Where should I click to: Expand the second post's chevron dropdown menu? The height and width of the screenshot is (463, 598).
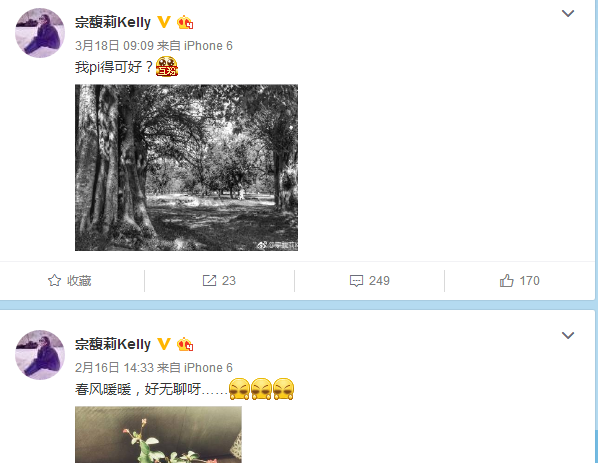click(568, 336)
